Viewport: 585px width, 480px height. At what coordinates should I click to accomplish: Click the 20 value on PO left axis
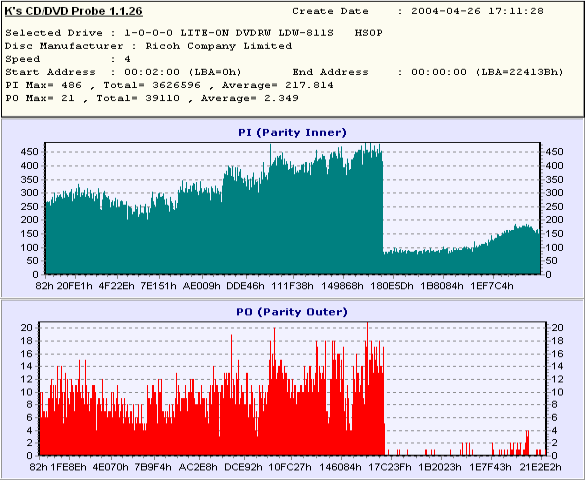[x=28, y=327]
